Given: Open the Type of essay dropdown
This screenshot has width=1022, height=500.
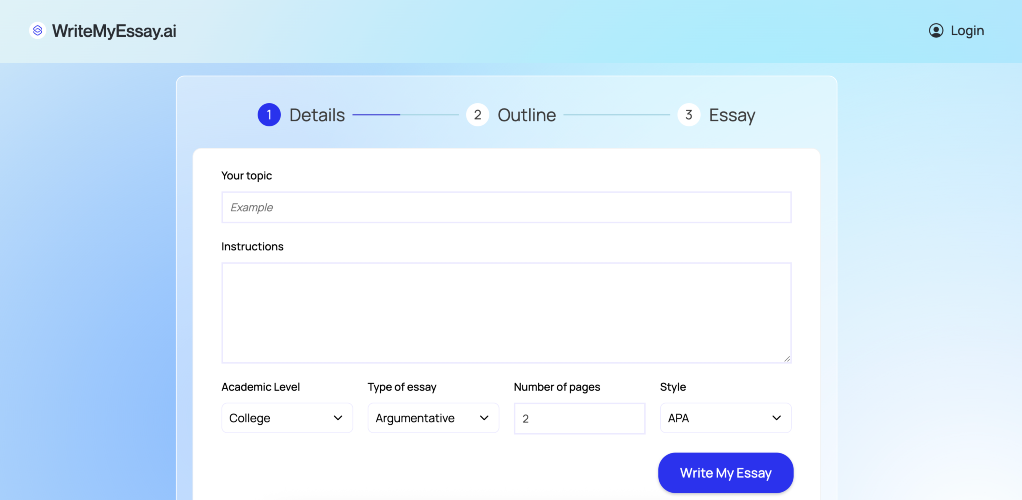Looking at the screenshot, I should tap(433, 418).
